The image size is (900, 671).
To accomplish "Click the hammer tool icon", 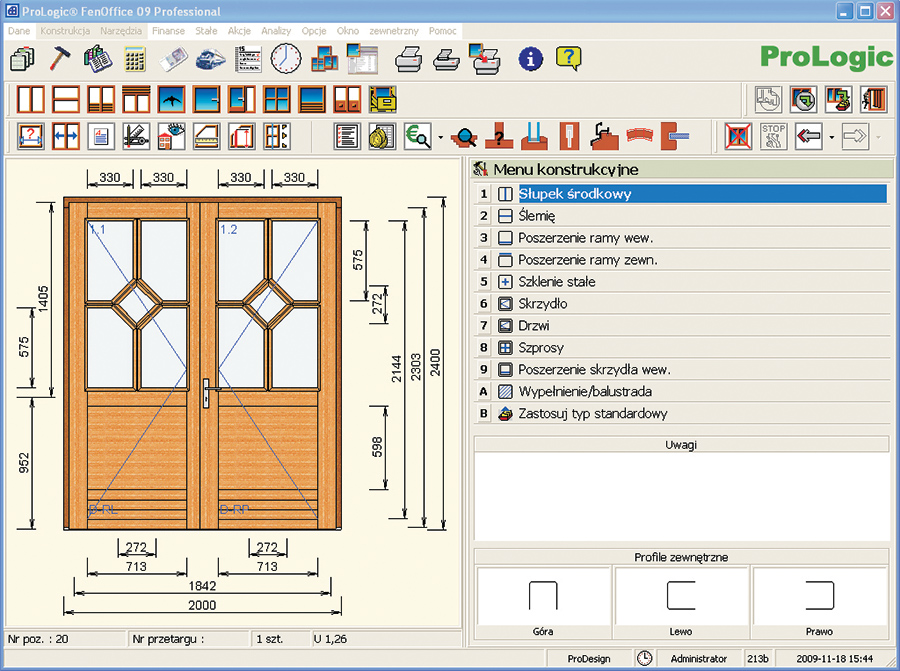I will (x=59, y=58).
